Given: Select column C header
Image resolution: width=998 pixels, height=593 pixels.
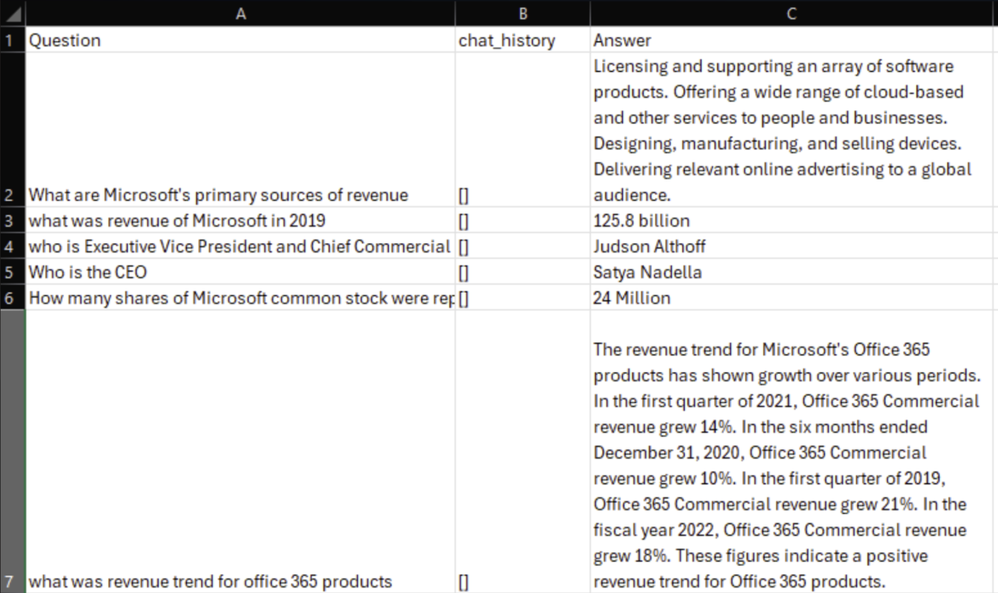Looking at the screenshot, I should pyautogui.click(x=791, y=13).
